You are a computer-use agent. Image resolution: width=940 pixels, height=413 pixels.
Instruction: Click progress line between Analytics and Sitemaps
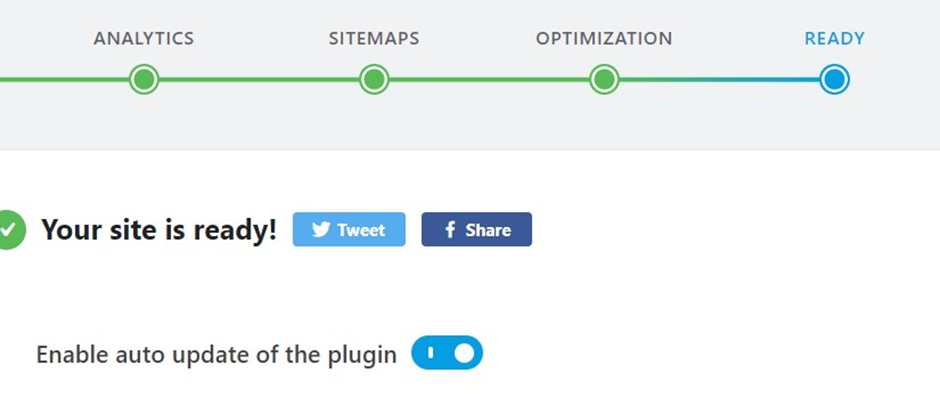click(x=259, y=79)
